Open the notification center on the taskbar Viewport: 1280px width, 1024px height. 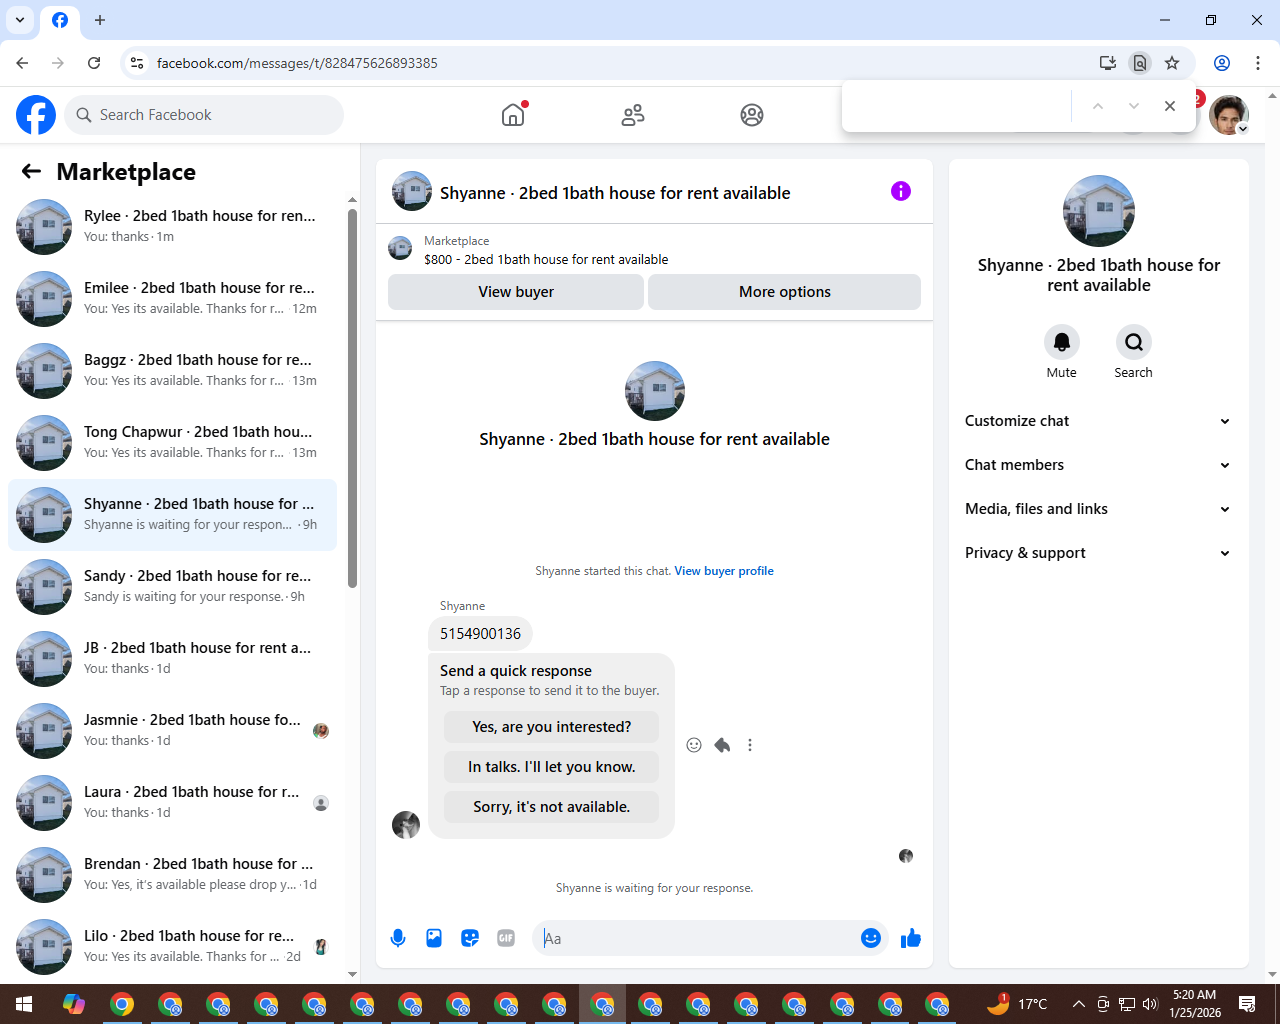[x=1247, y=1004]
